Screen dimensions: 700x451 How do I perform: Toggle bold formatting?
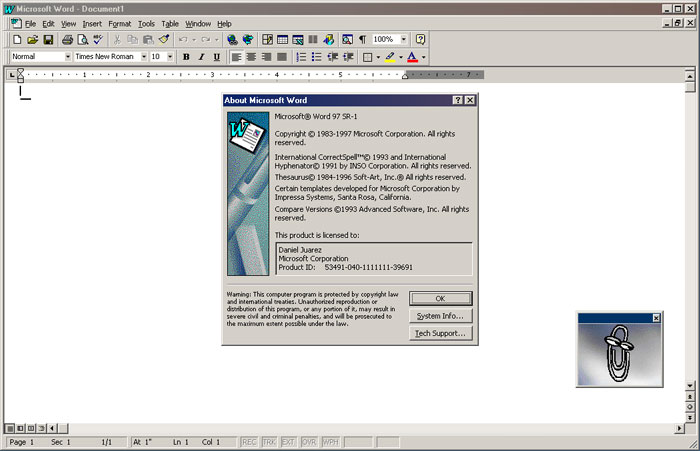coord(186,57)
